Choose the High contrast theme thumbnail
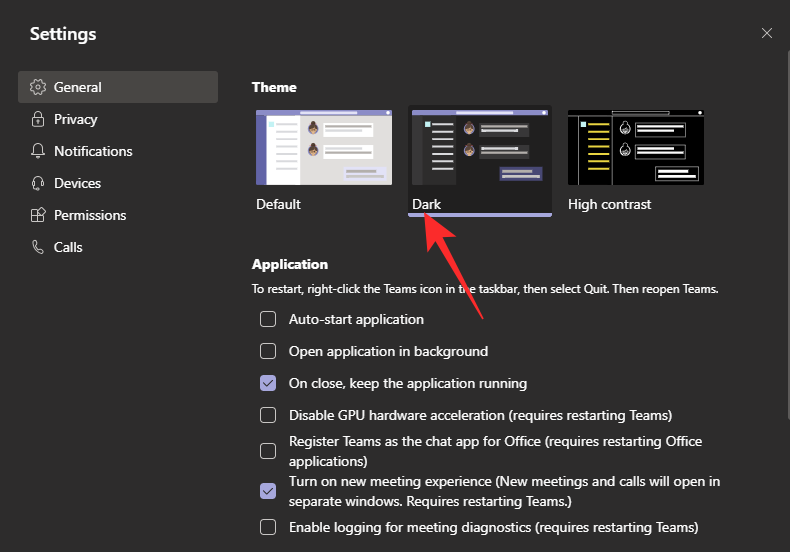 pyautogui.click(x=635, y=148)
